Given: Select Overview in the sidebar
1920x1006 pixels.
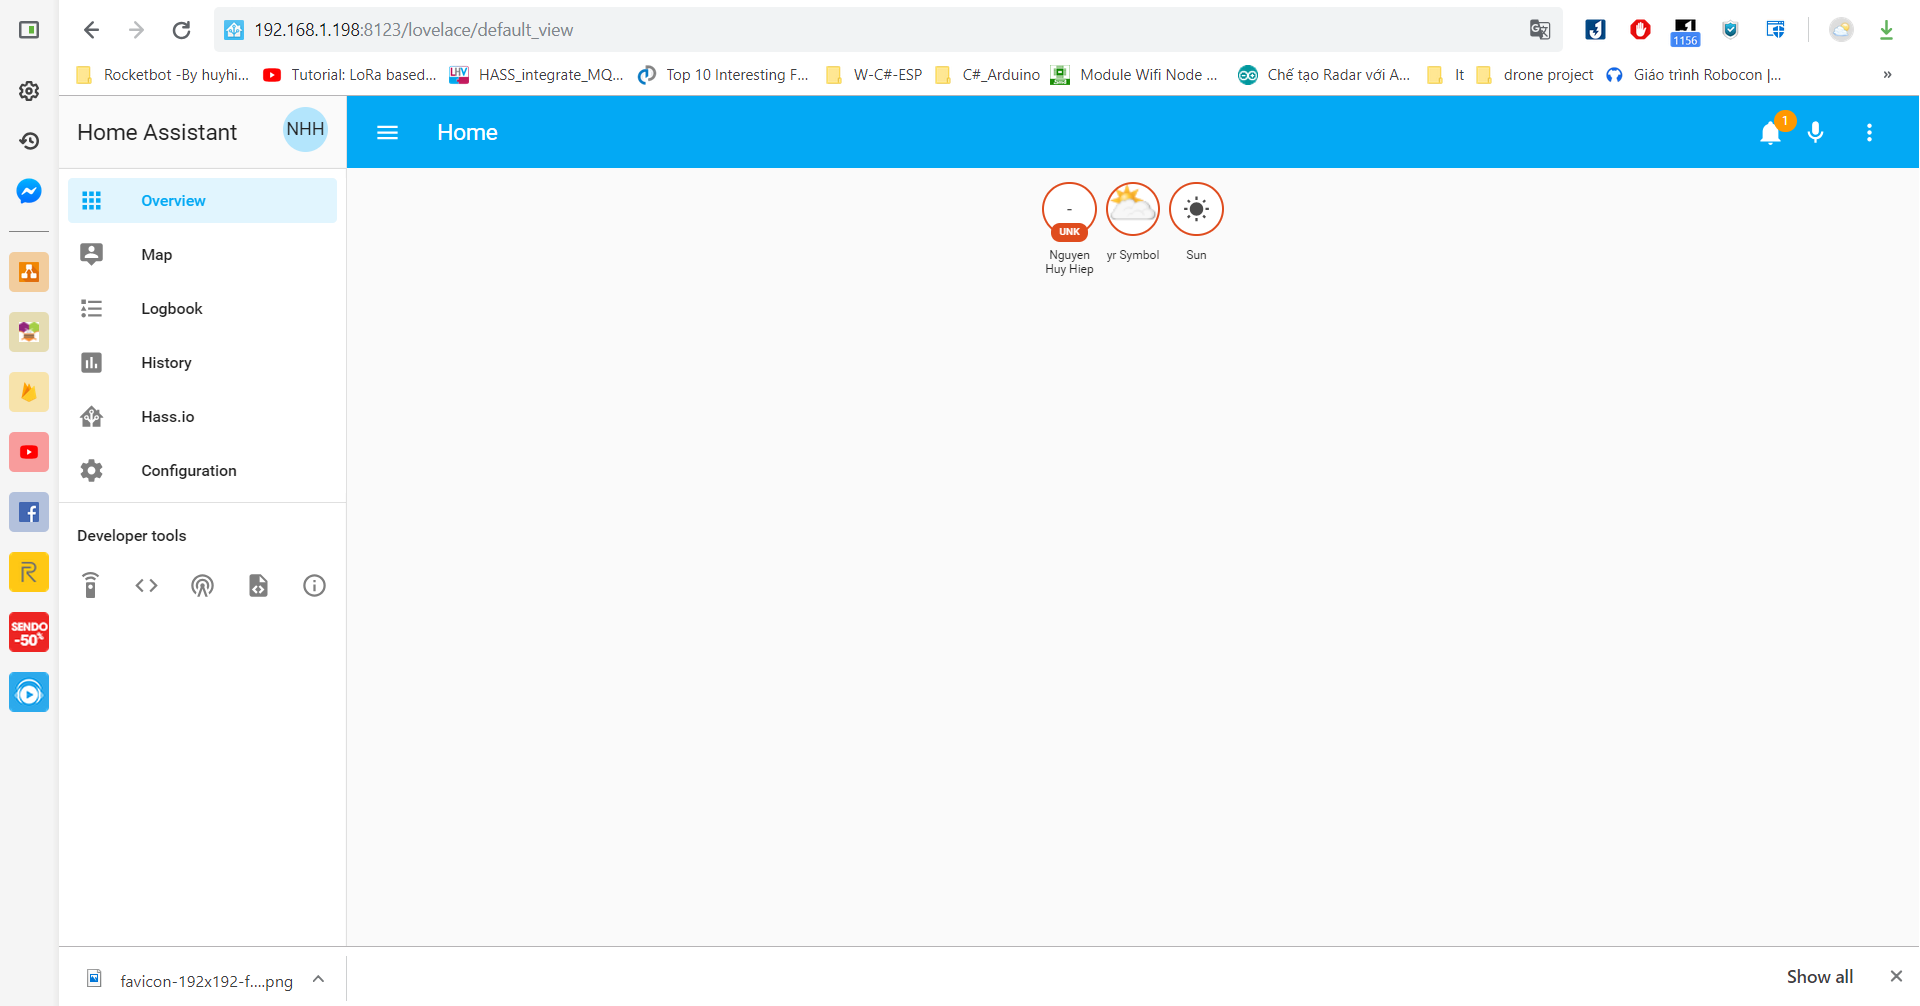Looking at the screenshot, I should point(202,201).
